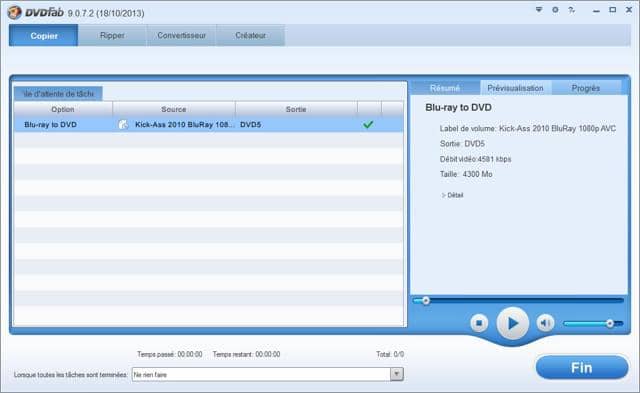Click 'Sortie: DVD5' in summary
This screenshot has width=640, height=393.
coord(462,144)
